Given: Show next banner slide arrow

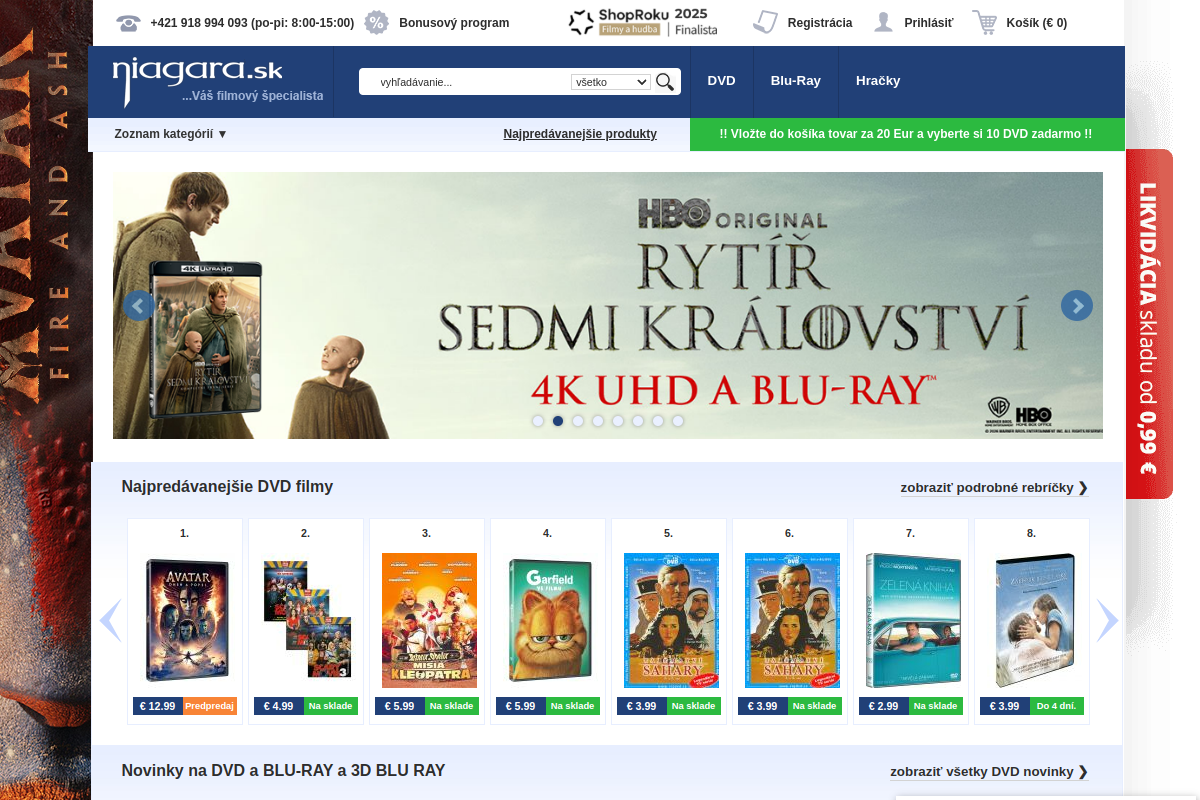Looking at the screenshot, I should click(x=1077, y=306).
